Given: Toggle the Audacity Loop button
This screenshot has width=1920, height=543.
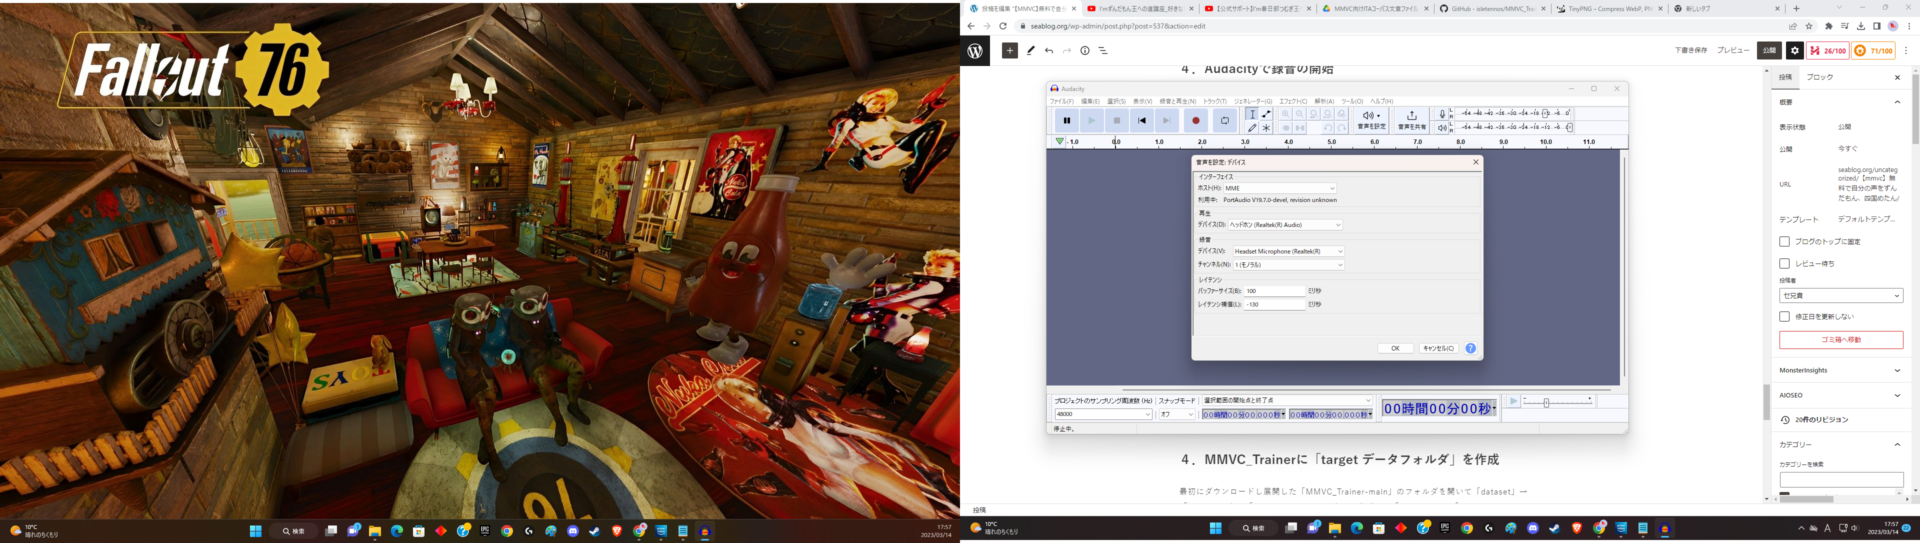Looking at the screenshot, I should (x=1224, y=120).
